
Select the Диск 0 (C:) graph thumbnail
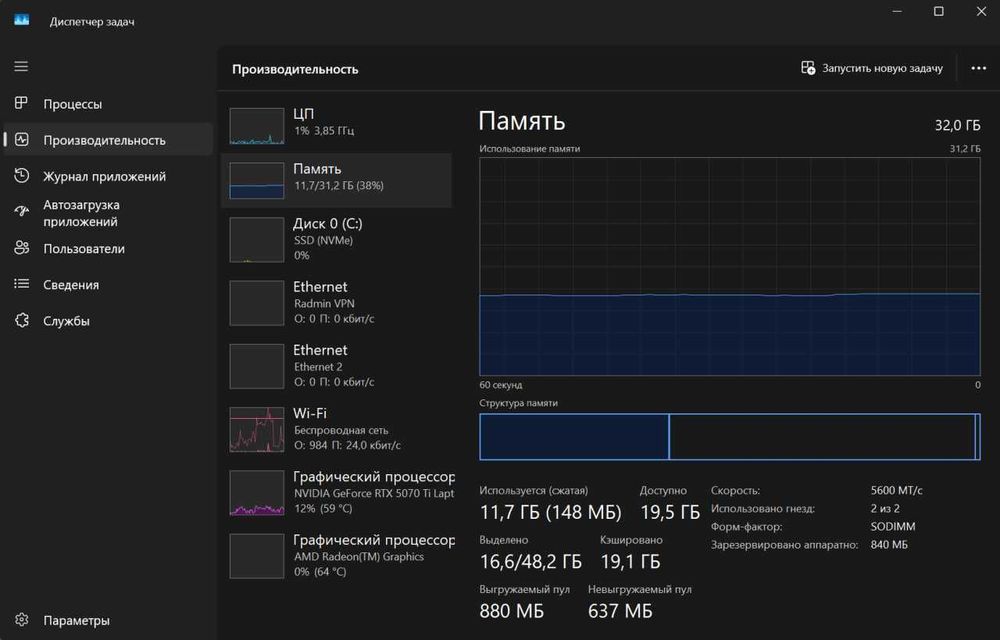256,240
